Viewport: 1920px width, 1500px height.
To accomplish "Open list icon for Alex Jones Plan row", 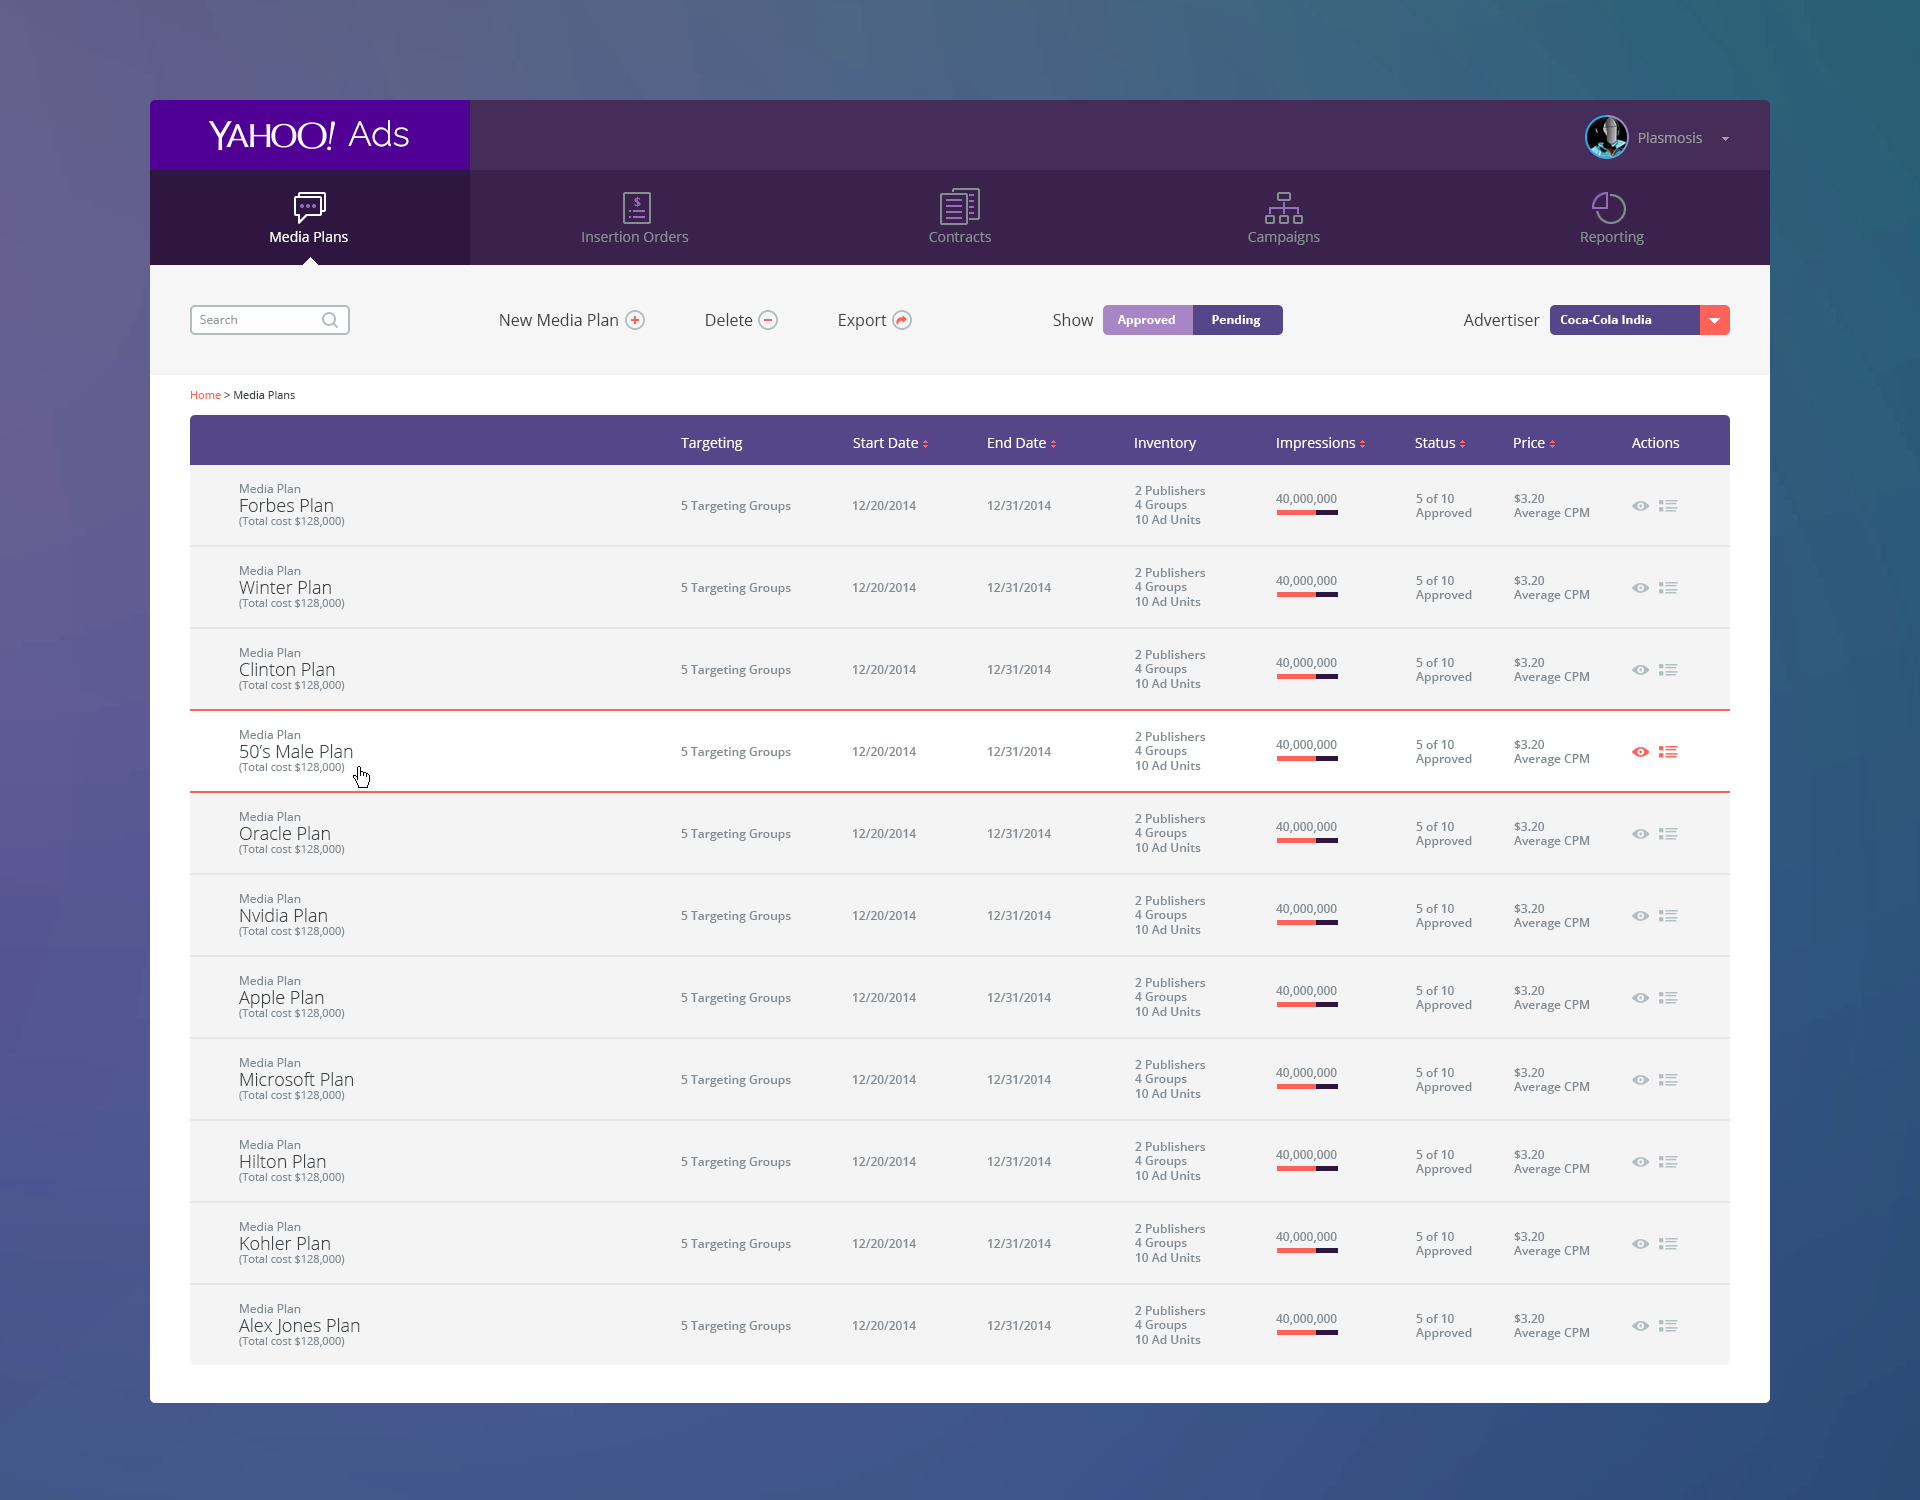I will click(1668, 1326).
